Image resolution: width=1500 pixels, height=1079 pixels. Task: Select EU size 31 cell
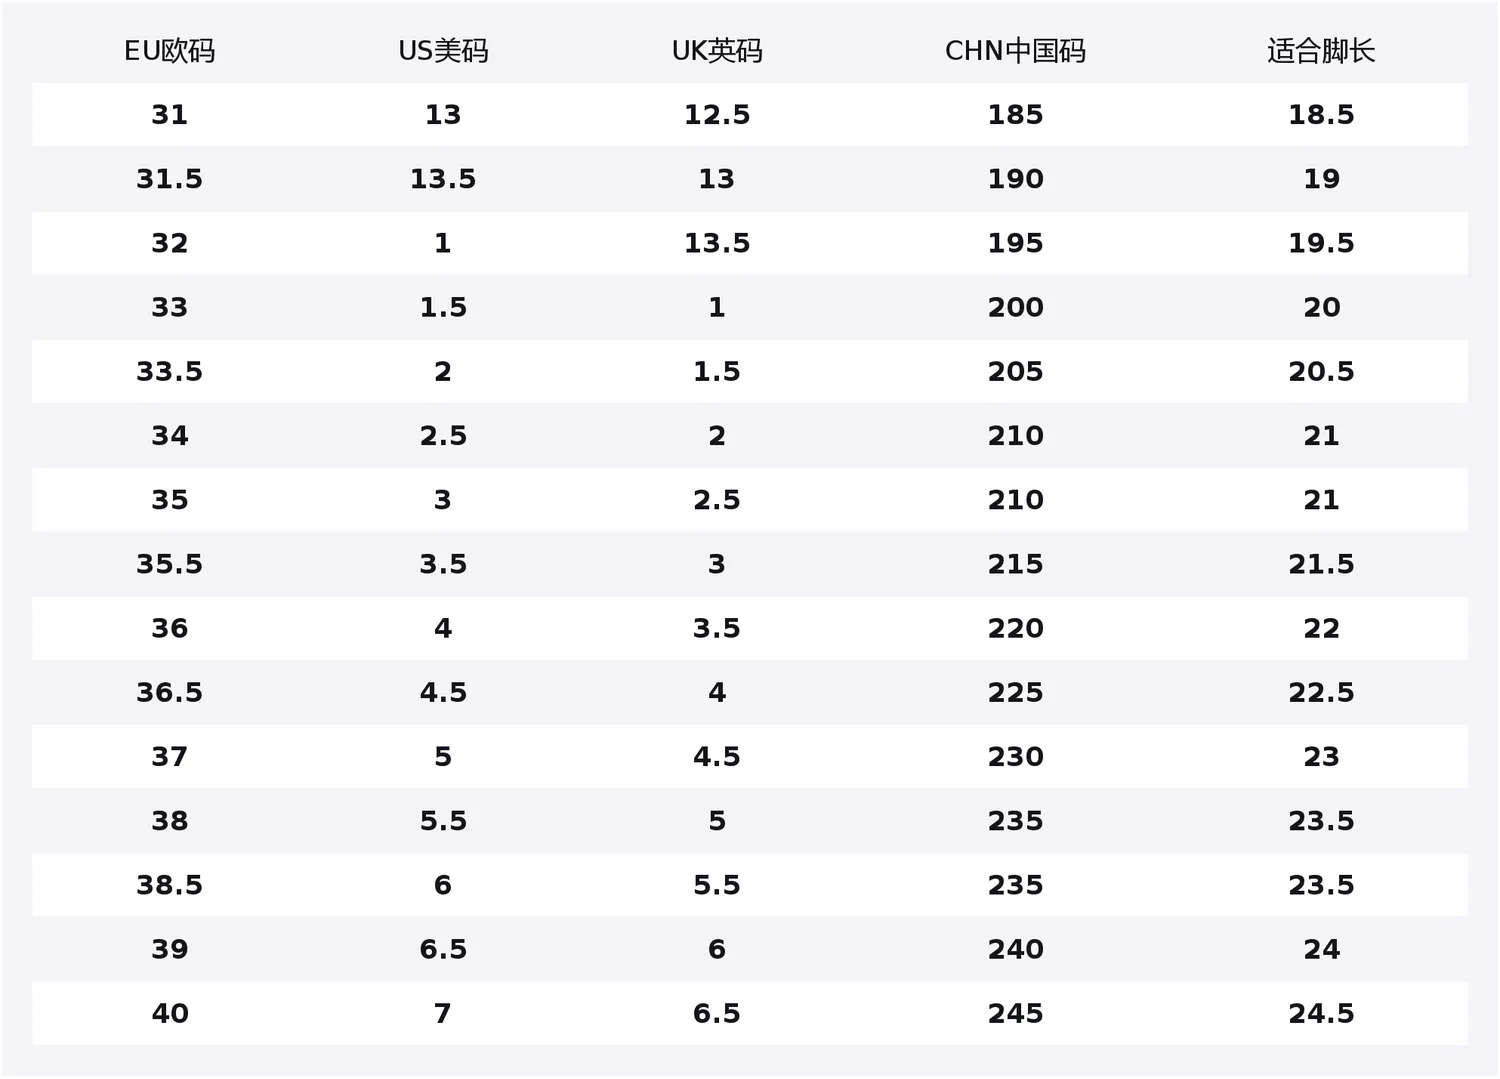tap(169, 115)
